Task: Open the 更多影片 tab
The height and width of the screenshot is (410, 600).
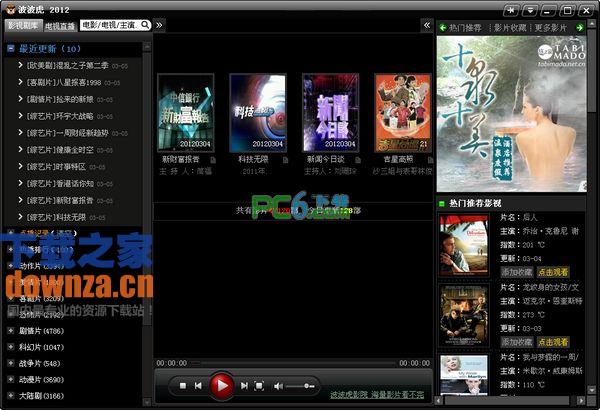Action: pyautogui.click(x=551, y=28)
